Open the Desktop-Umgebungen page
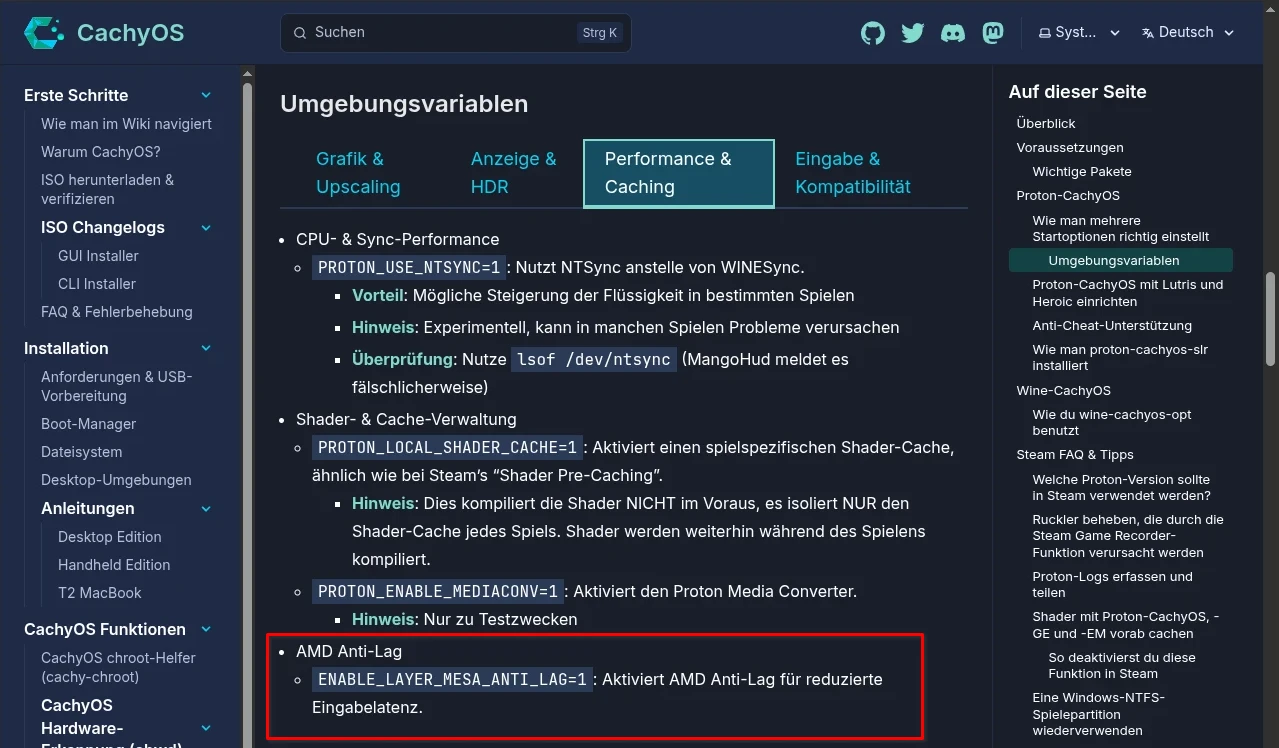The image size is (1279, 748). 116,480
